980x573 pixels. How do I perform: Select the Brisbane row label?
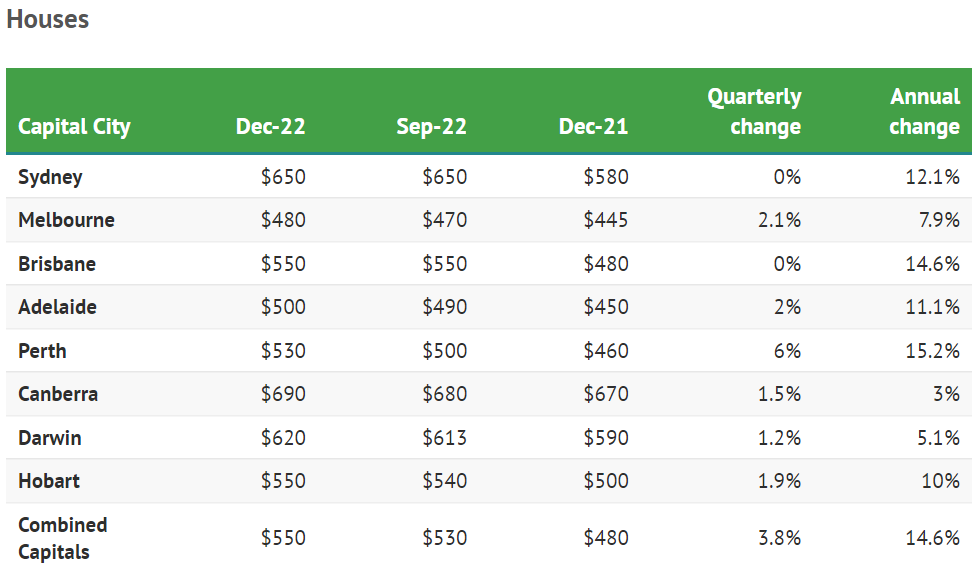[x=57, y=264]
